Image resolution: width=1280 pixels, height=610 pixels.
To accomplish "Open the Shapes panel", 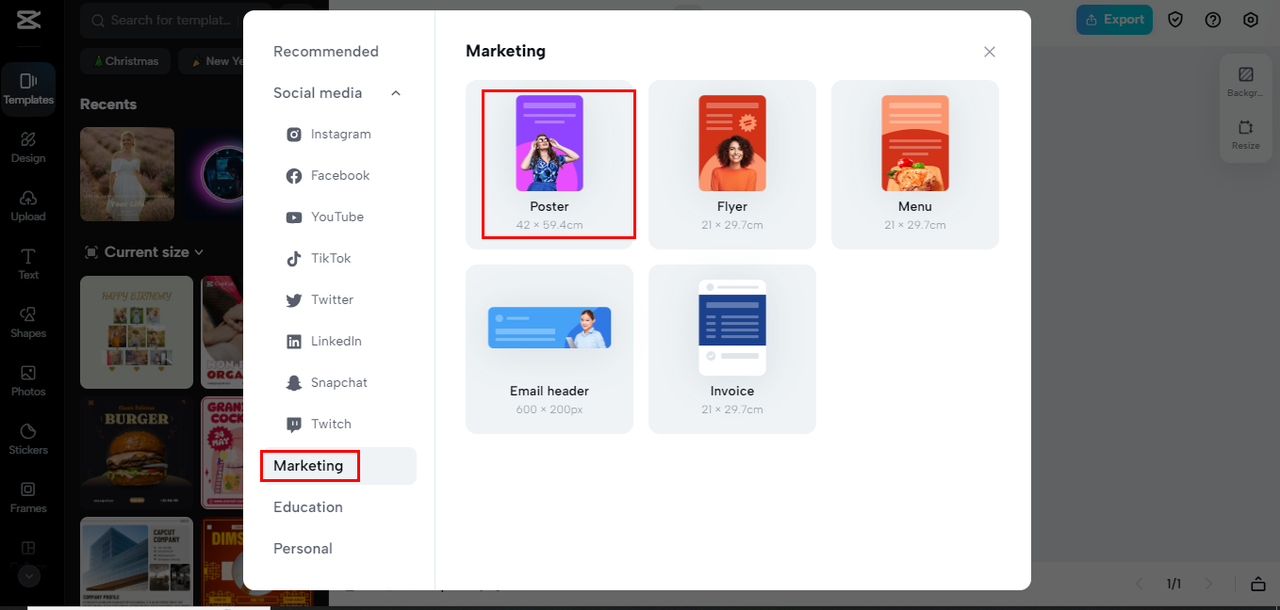I will point(28,322).
